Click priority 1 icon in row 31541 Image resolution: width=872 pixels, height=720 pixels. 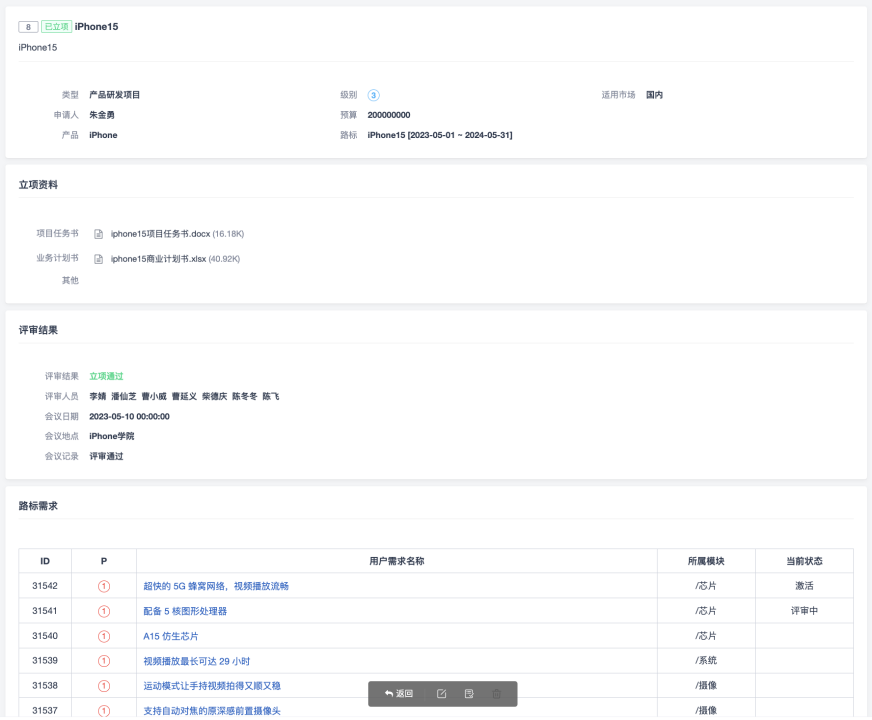(104, 611)
